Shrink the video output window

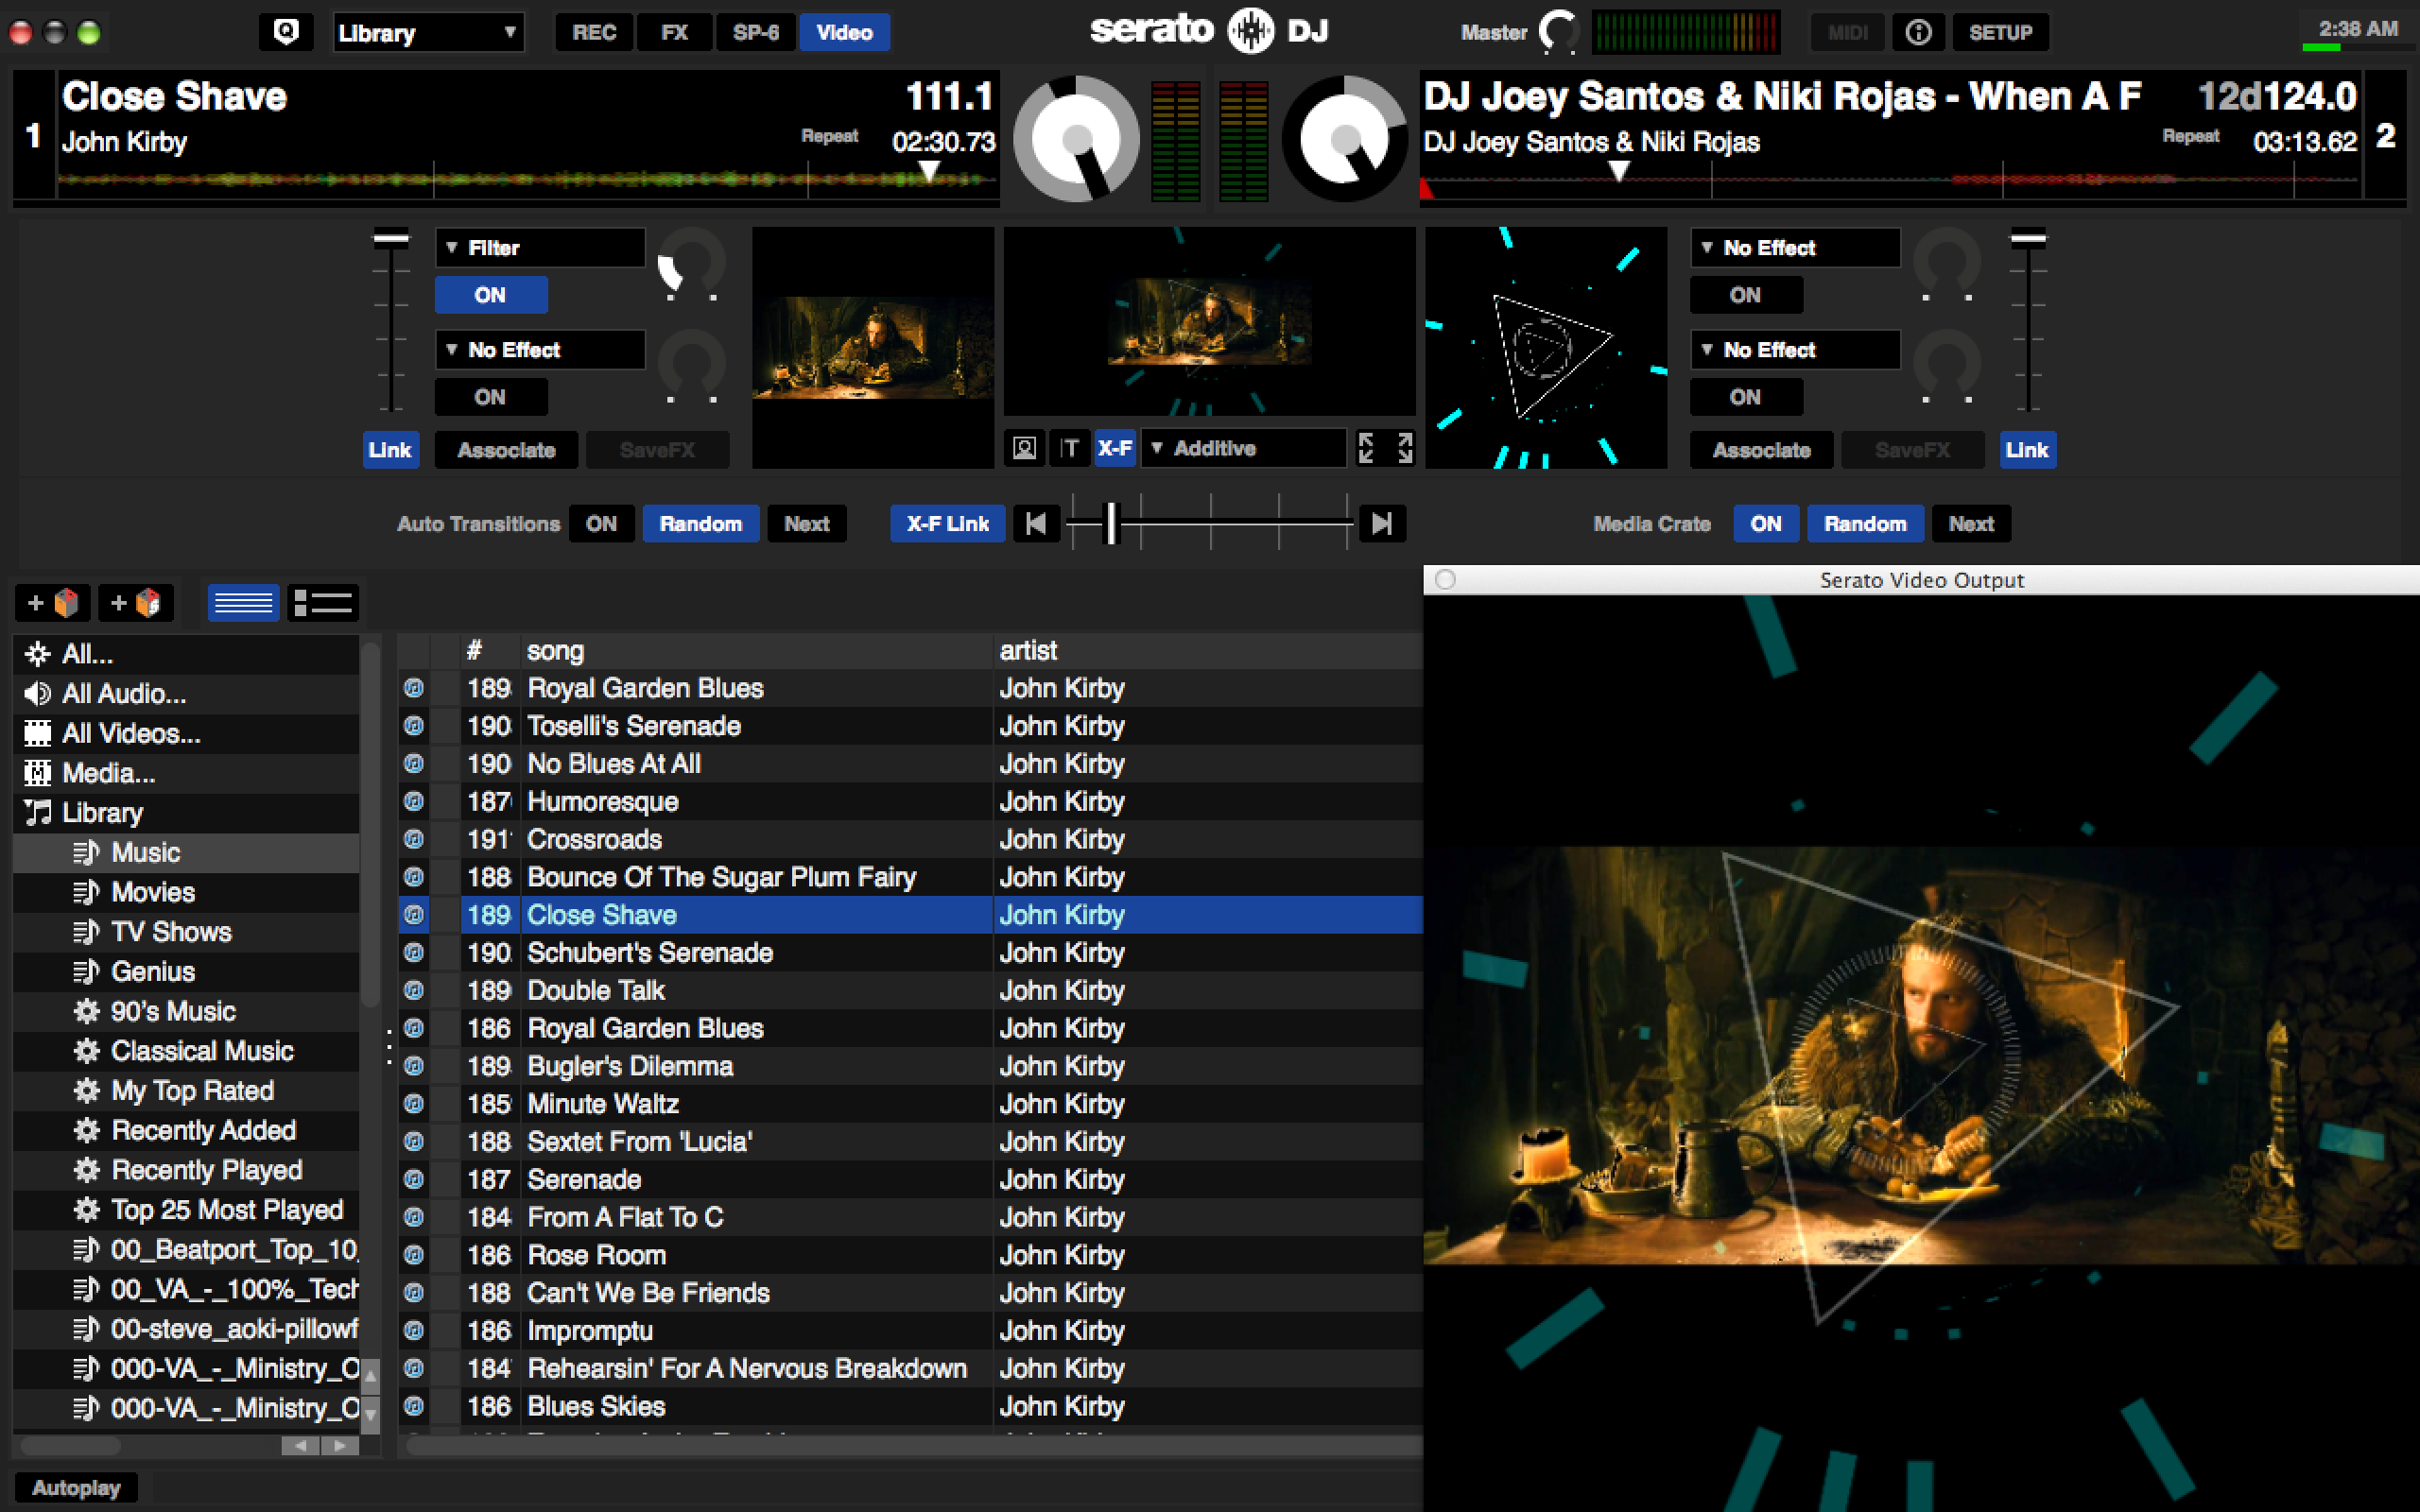coord(1366,448)
